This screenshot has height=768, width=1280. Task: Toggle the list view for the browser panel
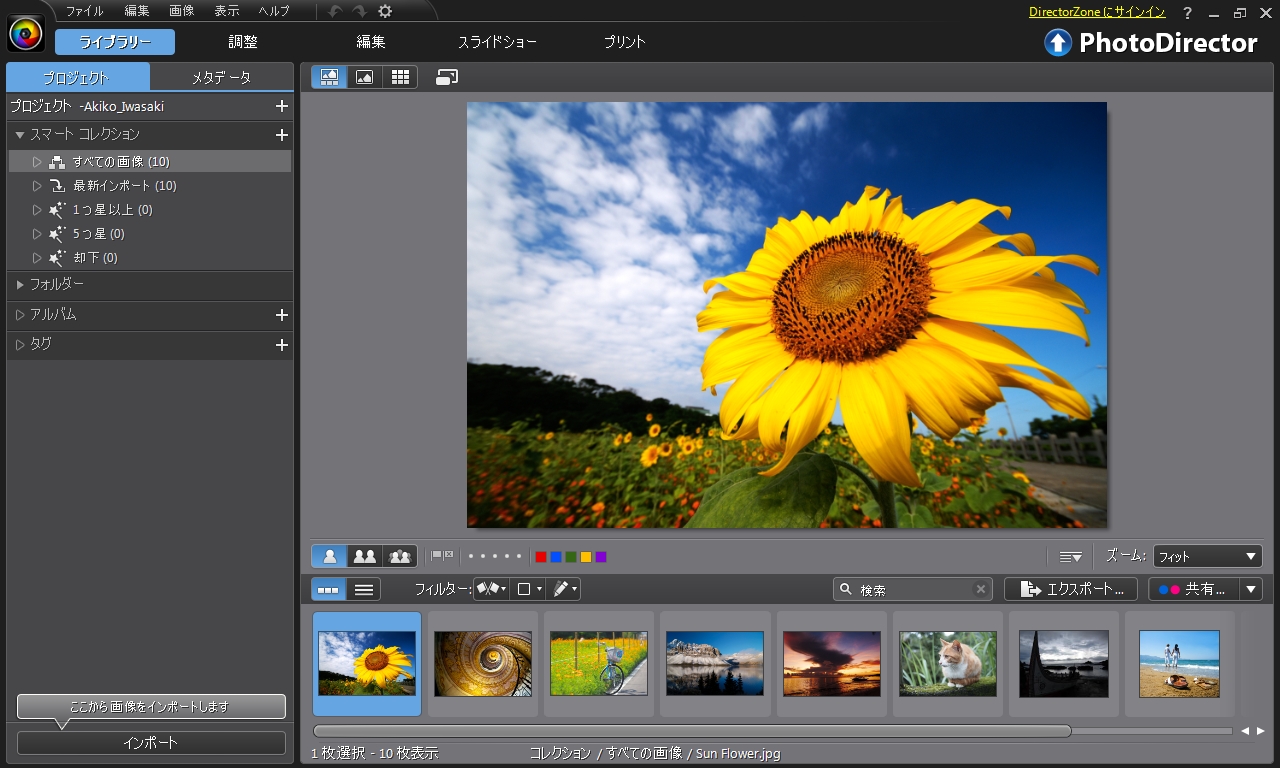364,590
